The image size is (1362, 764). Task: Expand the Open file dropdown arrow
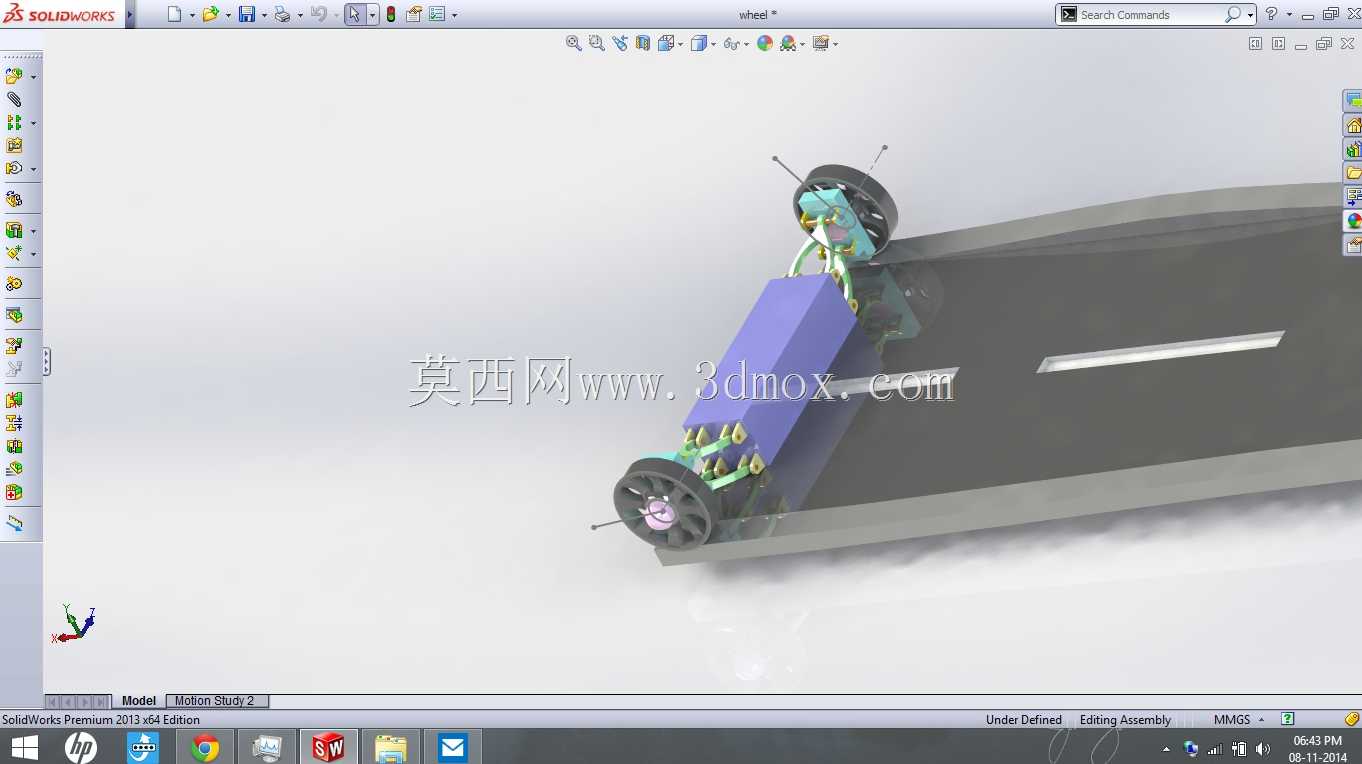[228, 15]
